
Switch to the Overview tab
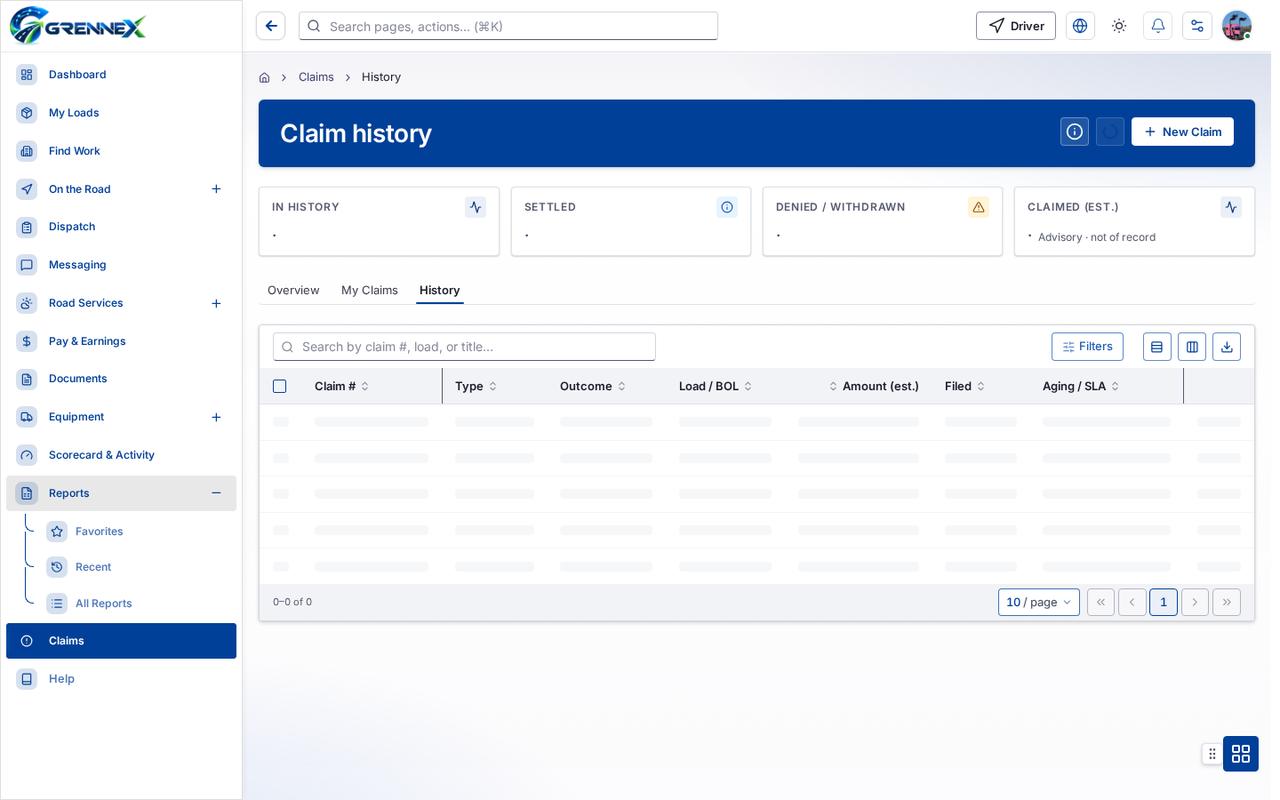point(293,290)
